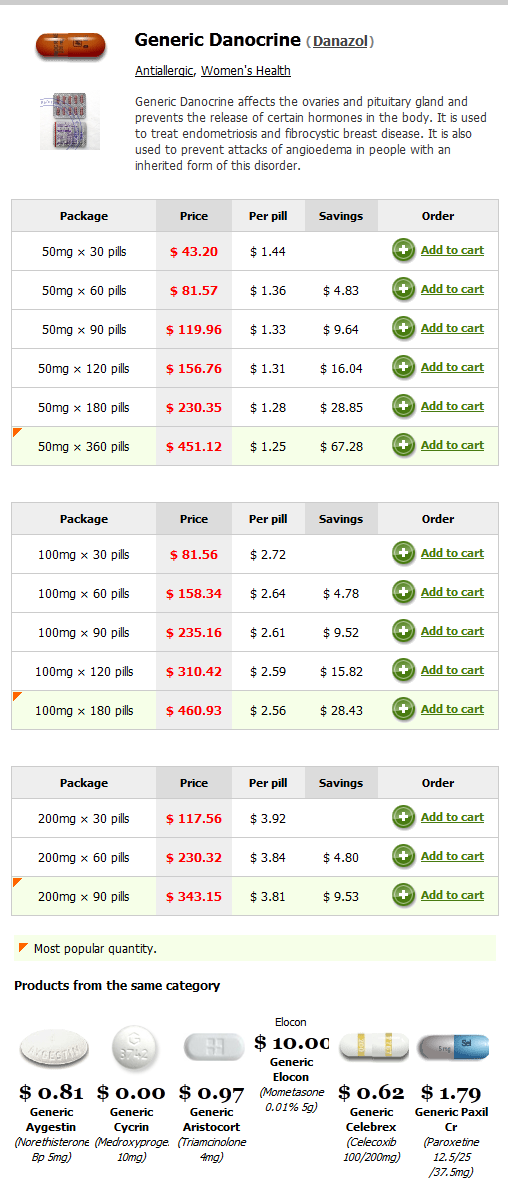Open the Women's Health category link
Screen dimensions: 508x1192
(x=246, y=71)
